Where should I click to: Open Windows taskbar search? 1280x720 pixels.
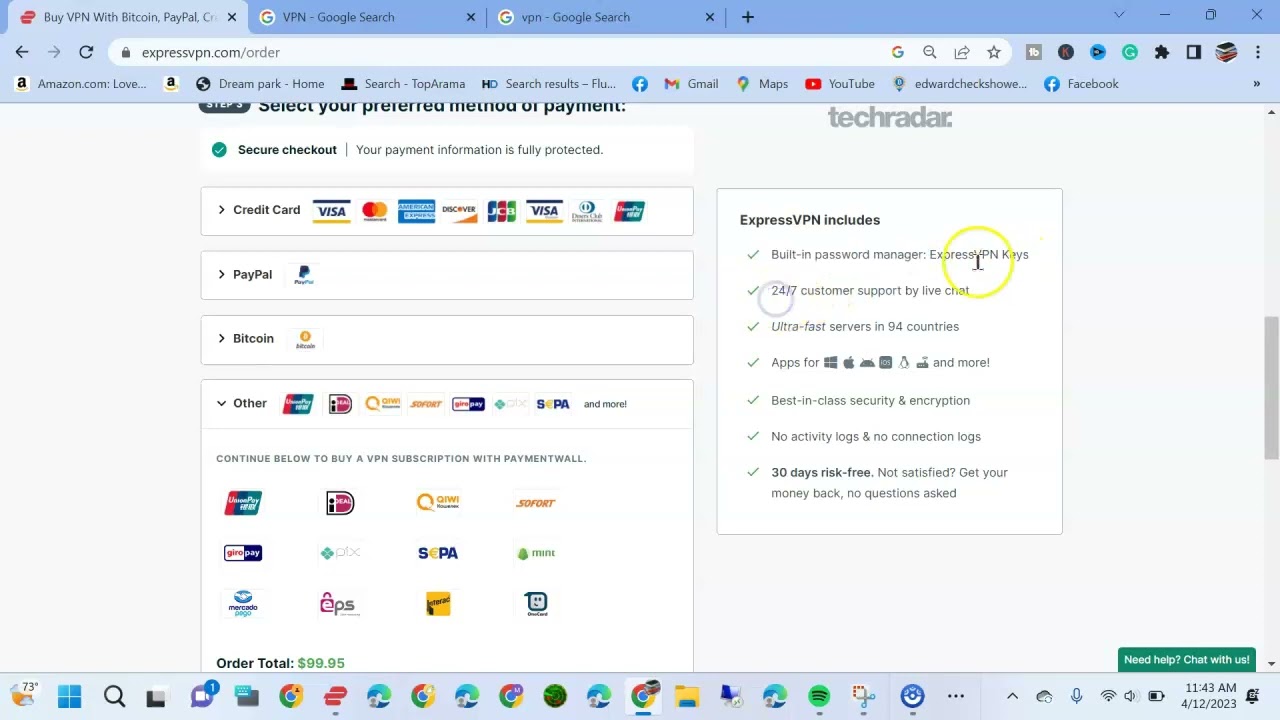coord(114,696)
